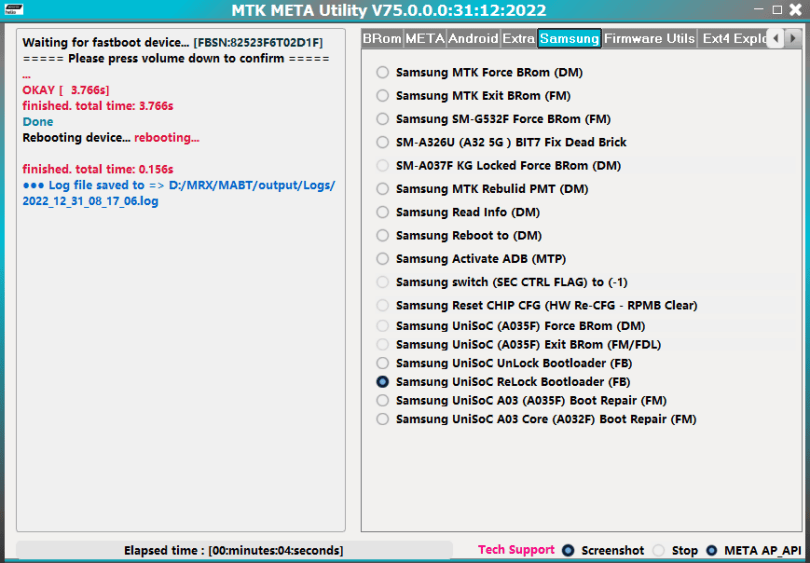
Task: Choose Samsung UniSoC UnLock Bootloader (FB)
Action: pyautogui.click(x=383, y=363)
